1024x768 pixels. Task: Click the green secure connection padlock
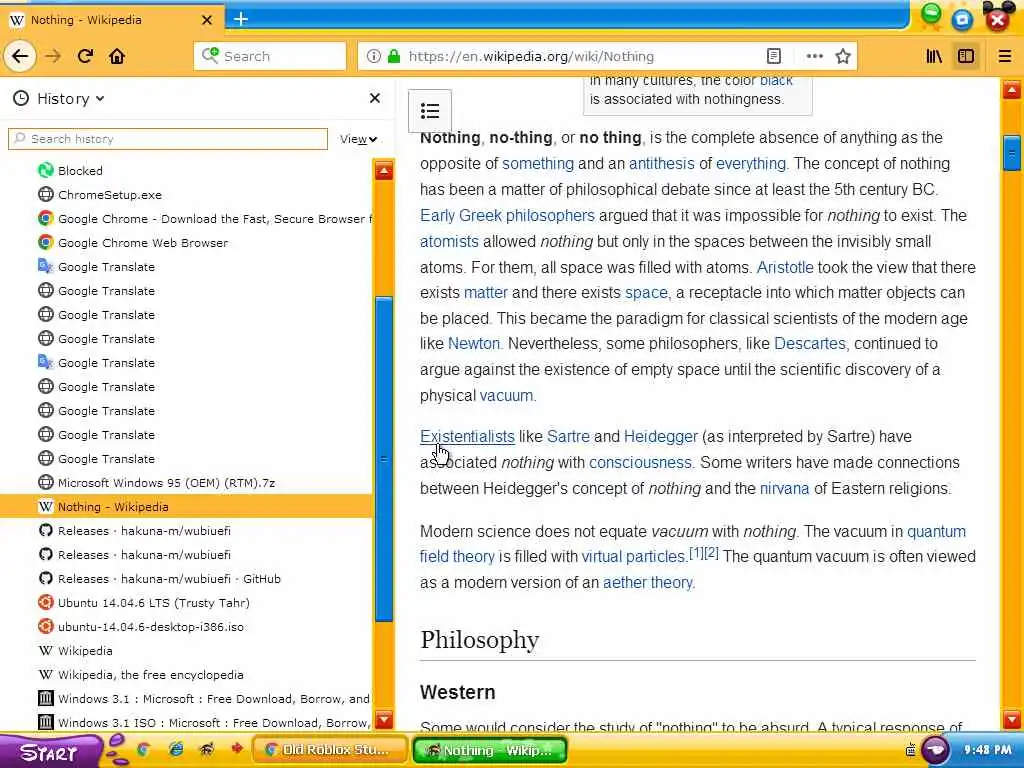393,56
